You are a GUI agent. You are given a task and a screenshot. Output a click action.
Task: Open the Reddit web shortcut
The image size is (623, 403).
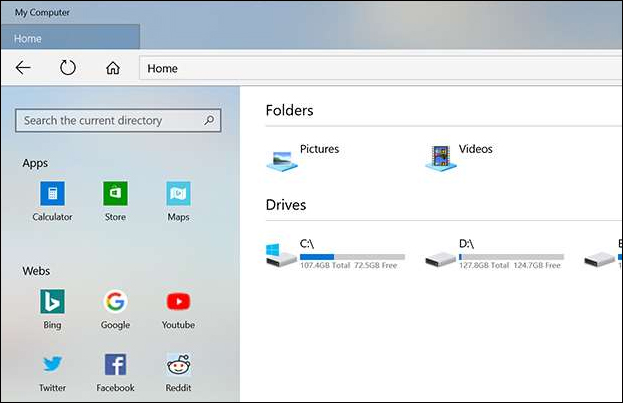coord(178,364)
